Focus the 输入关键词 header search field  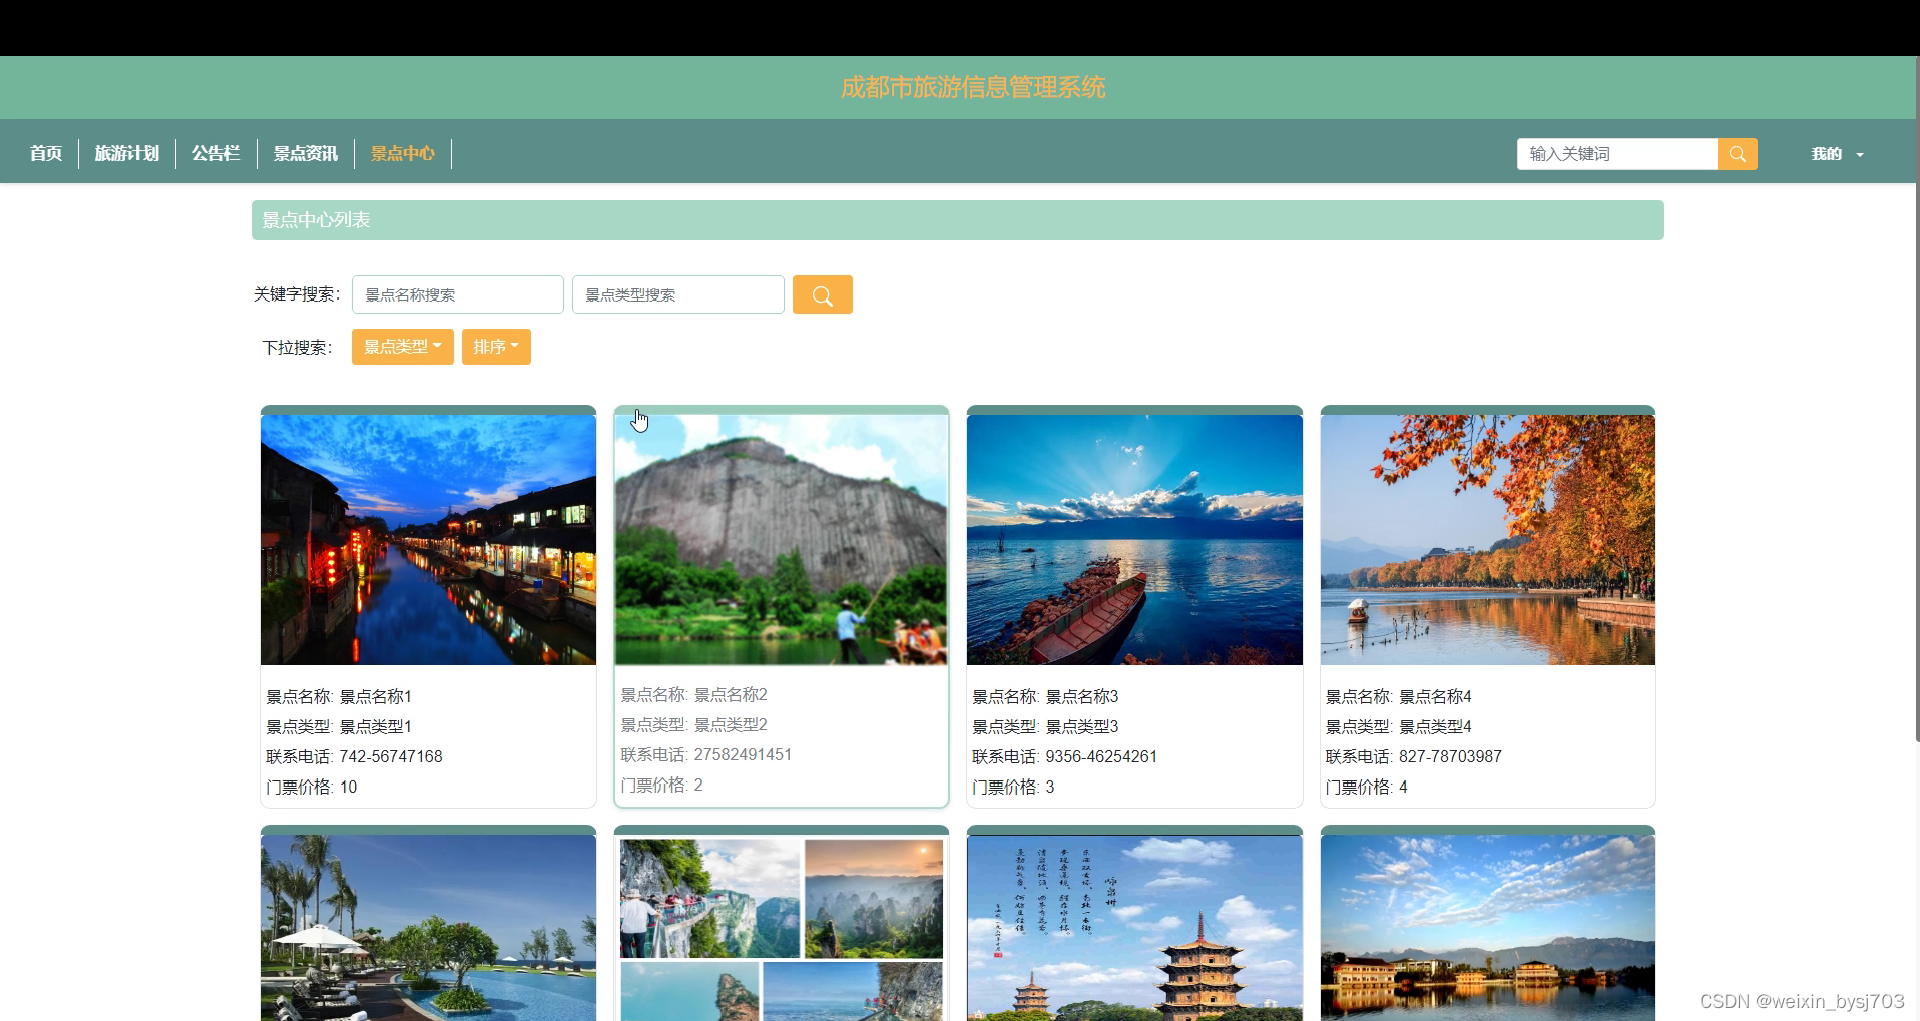click(x=1617, y=154)
